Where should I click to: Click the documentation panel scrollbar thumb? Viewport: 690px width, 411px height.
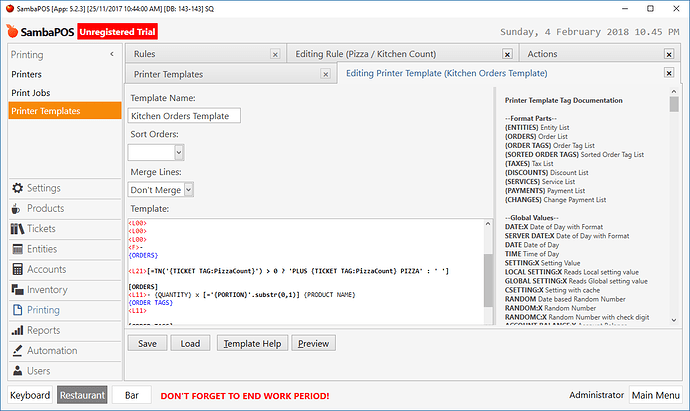point(674,104)
